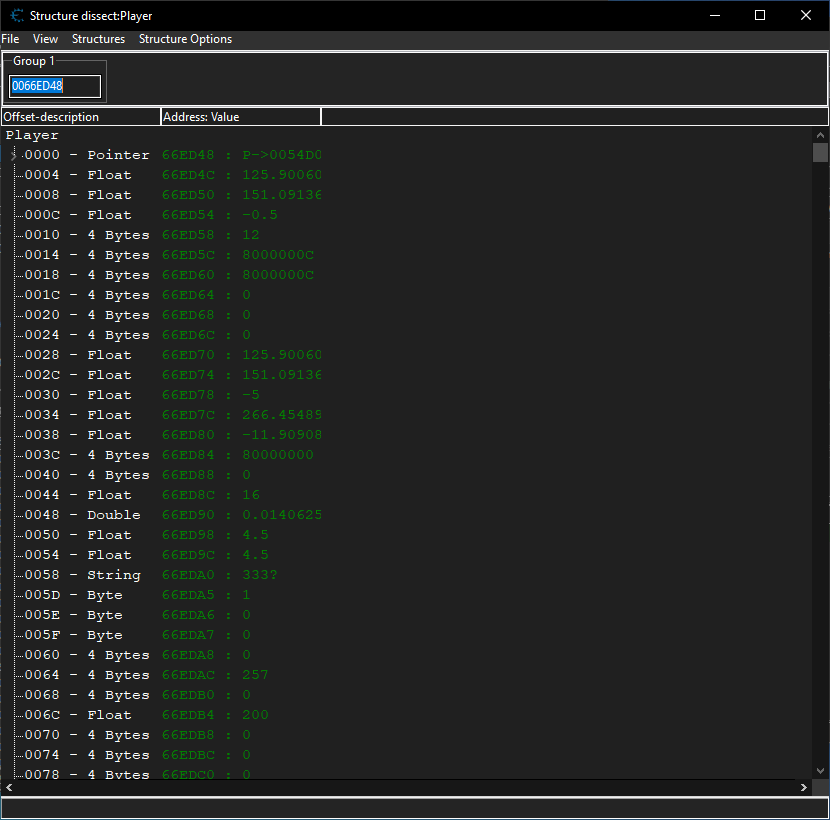Click the Group 1 address input field
Image resolution: width=830 pixels, height=820 pixels.
pos(55,87)
